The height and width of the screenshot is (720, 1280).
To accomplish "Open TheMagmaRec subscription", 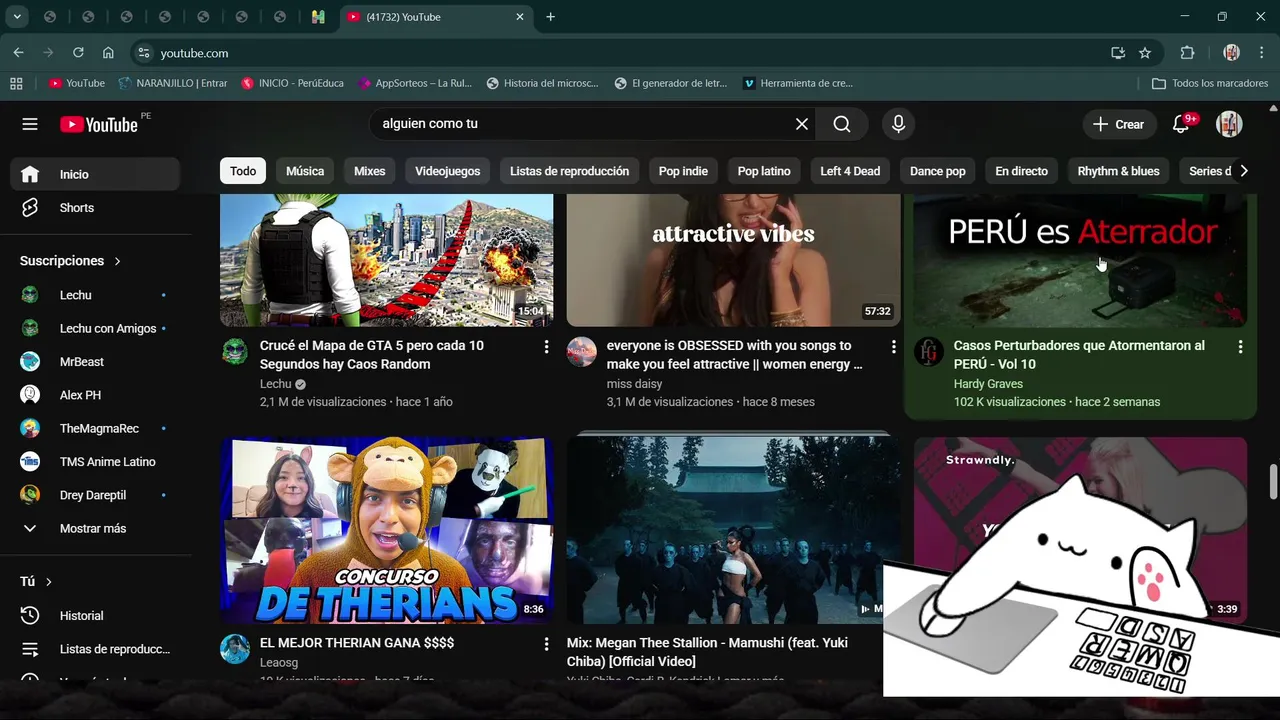I will [x=95, y=428].
